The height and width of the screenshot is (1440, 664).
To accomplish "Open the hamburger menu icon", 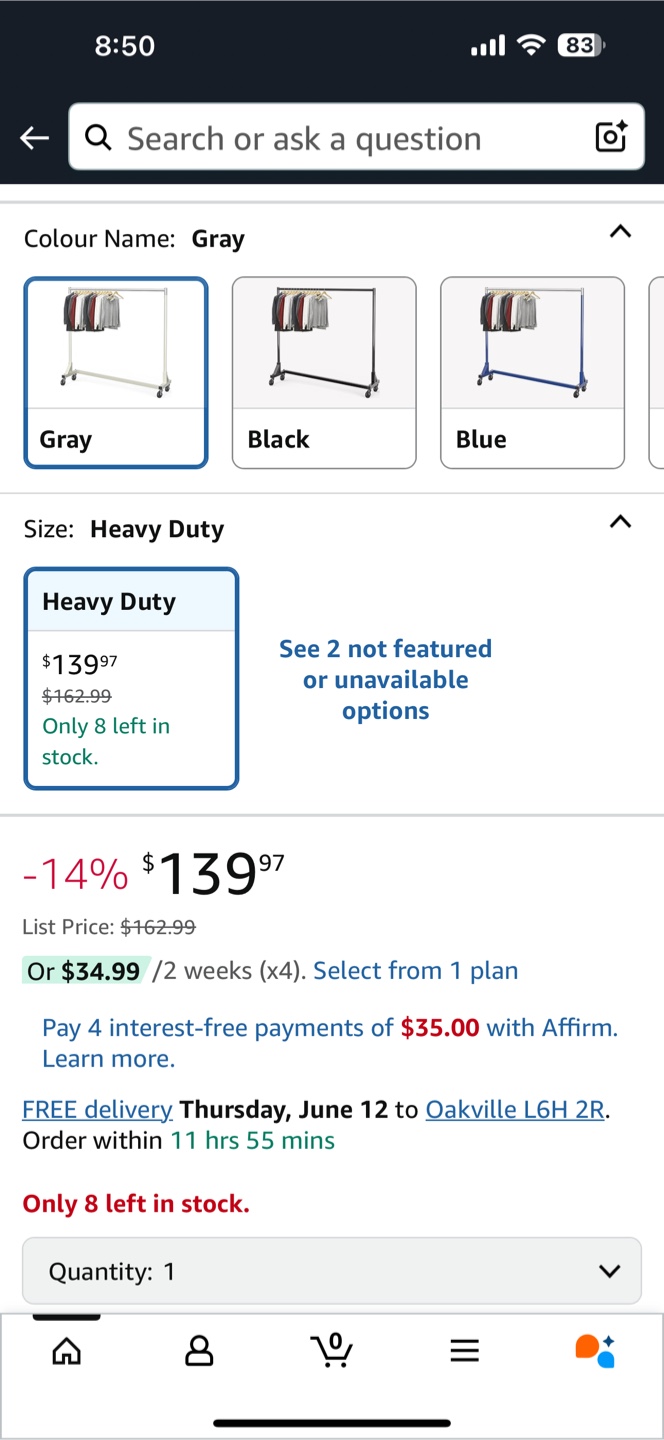I will (x=464, y=1352).
